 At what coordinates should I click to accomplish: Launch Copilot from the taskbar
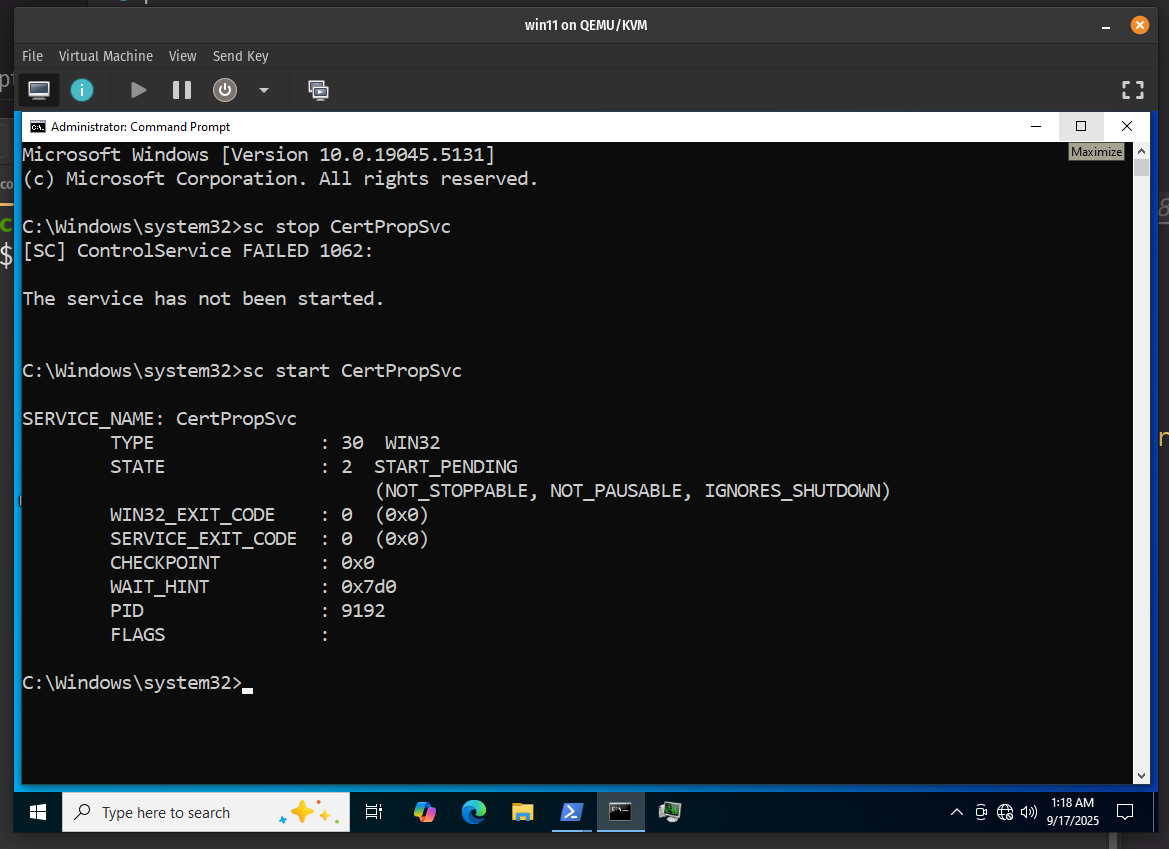tap(425, 812)
